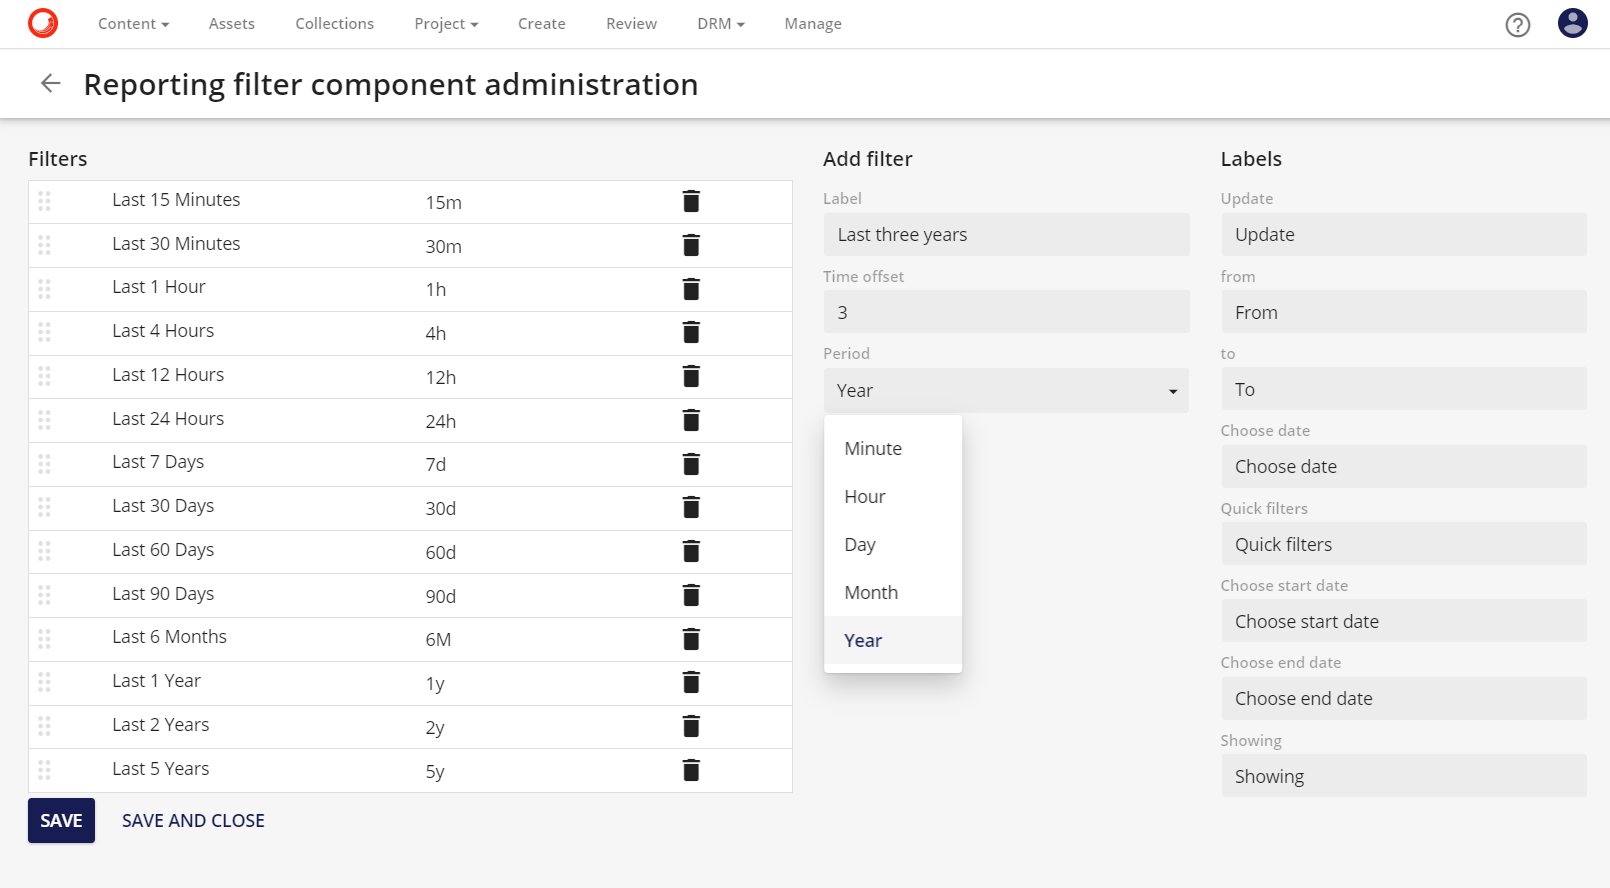Open Review in top navigation
The image size is (1610, 888).
pos(631,24)
